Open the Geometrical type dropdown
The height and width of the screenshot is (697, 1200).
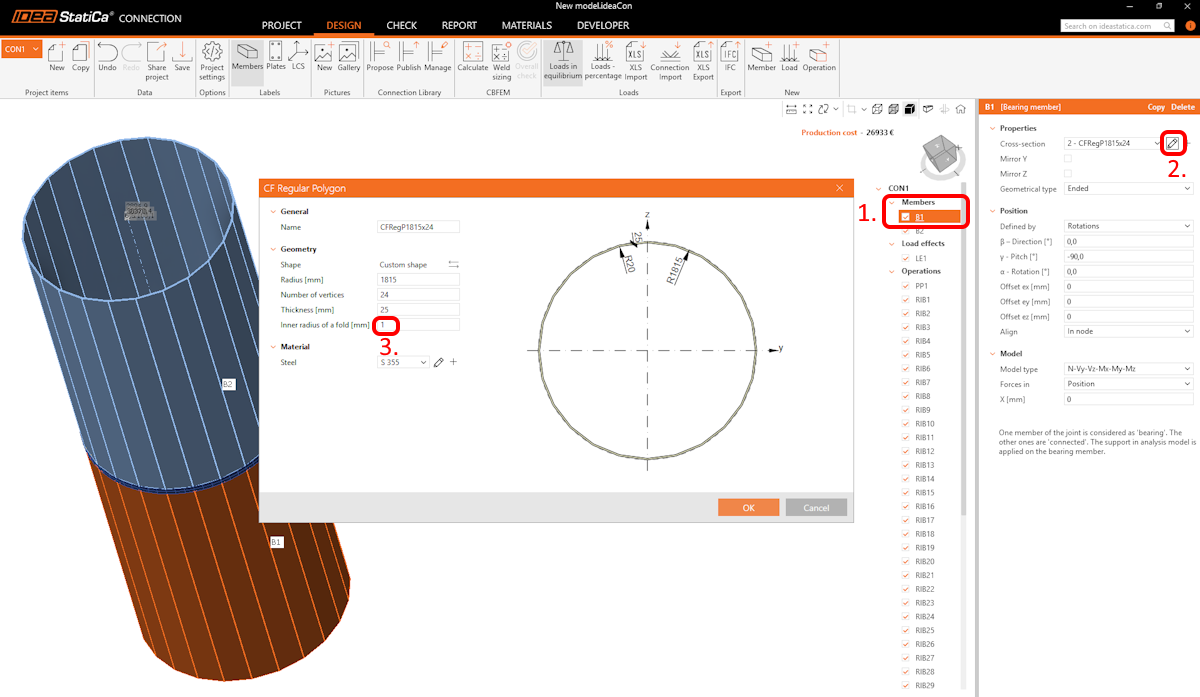1128,189
